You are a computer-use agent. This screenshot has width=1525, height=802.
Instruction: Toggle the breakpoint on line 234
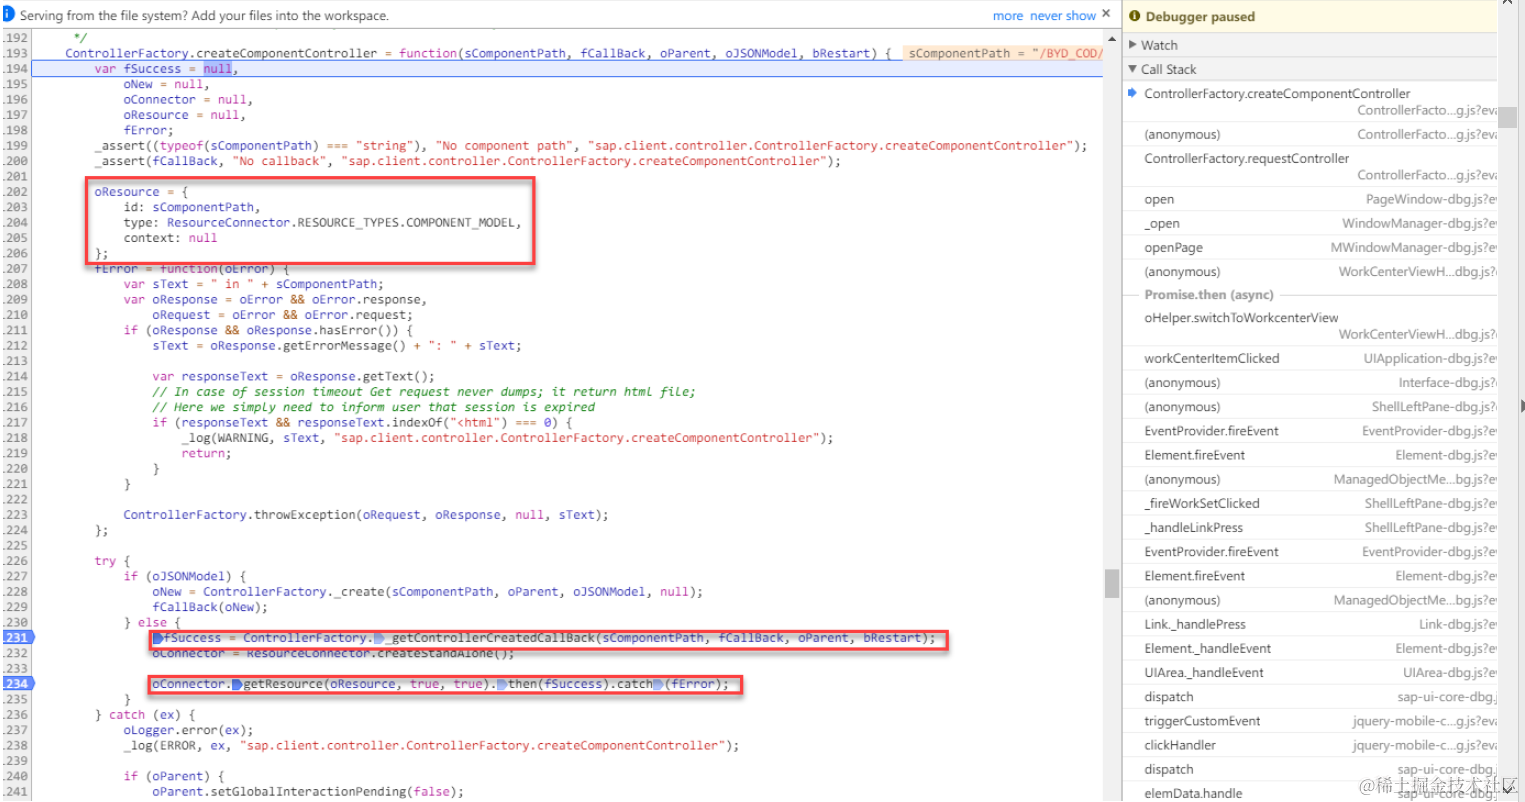point(17,684)
